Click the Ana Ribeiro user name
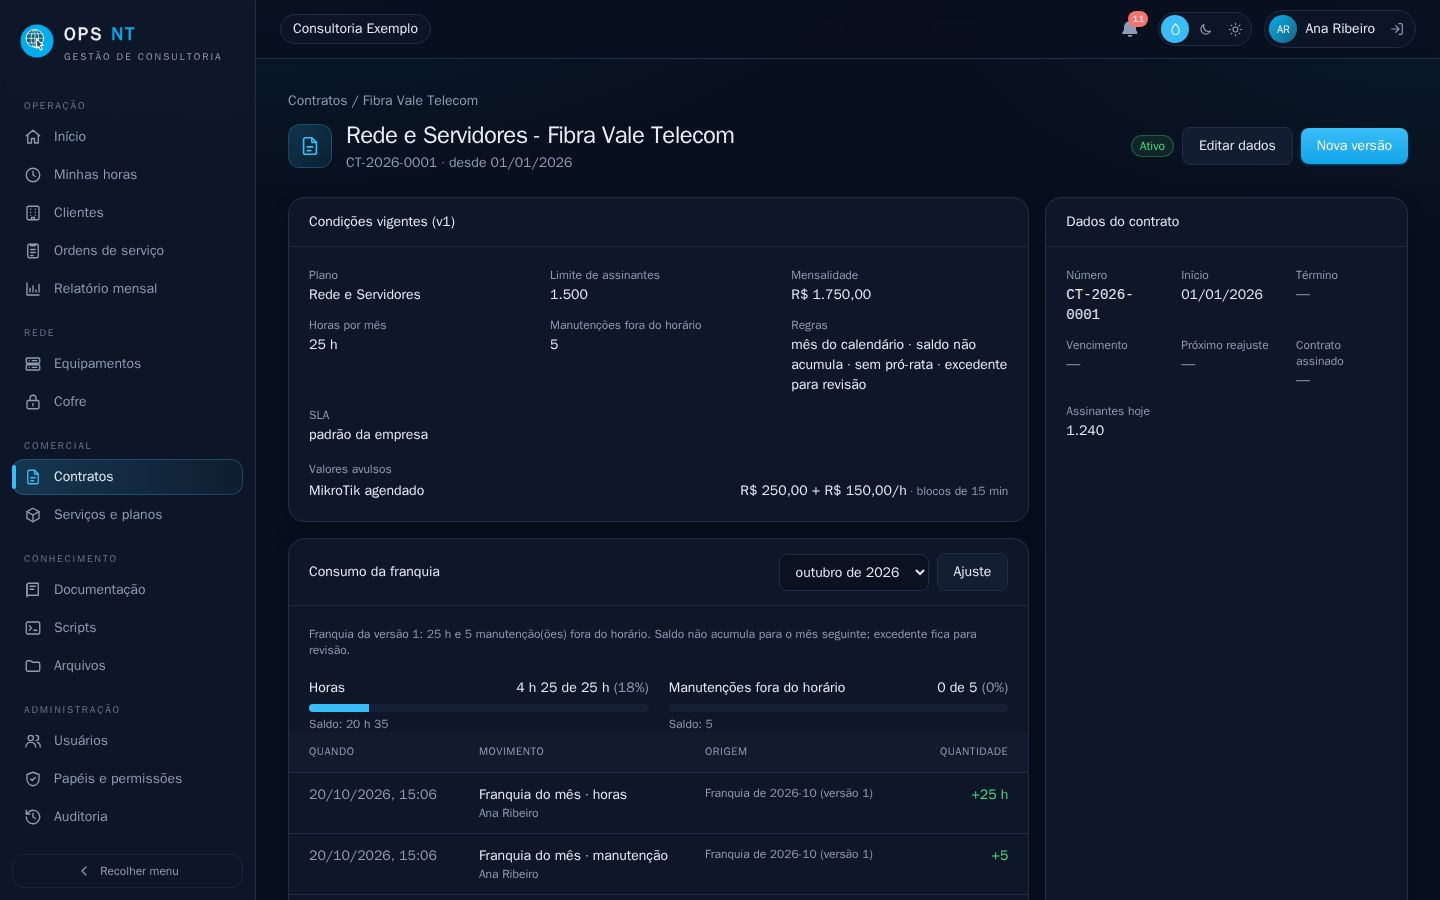The height and width of the screenshot is (900, 1440). point(1340,29)
